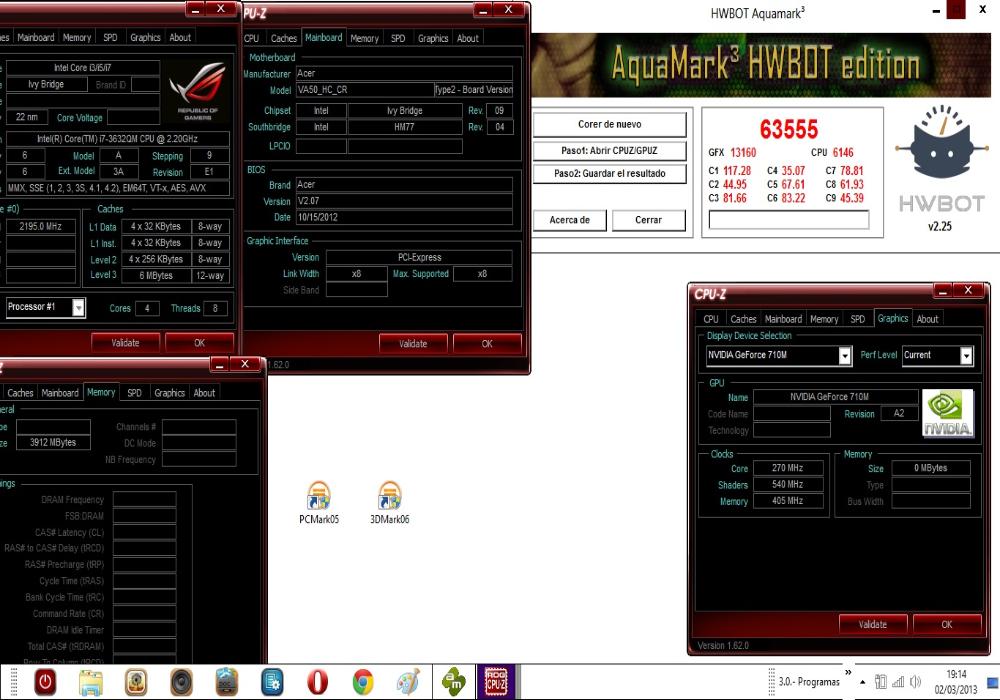This screenshot has height=700, width=1000.
Task: Open the Perf Level dropdown
Action: [x=966, y=356]
